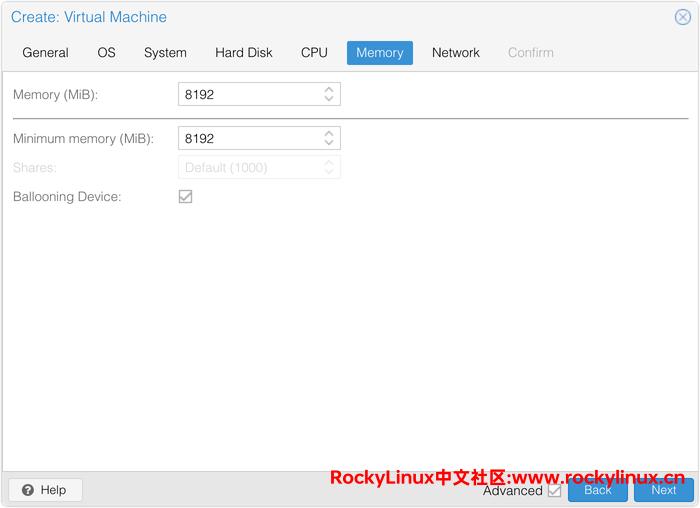700x508 pixels.
Task: Open the Network tab
Action: (456, 53)
